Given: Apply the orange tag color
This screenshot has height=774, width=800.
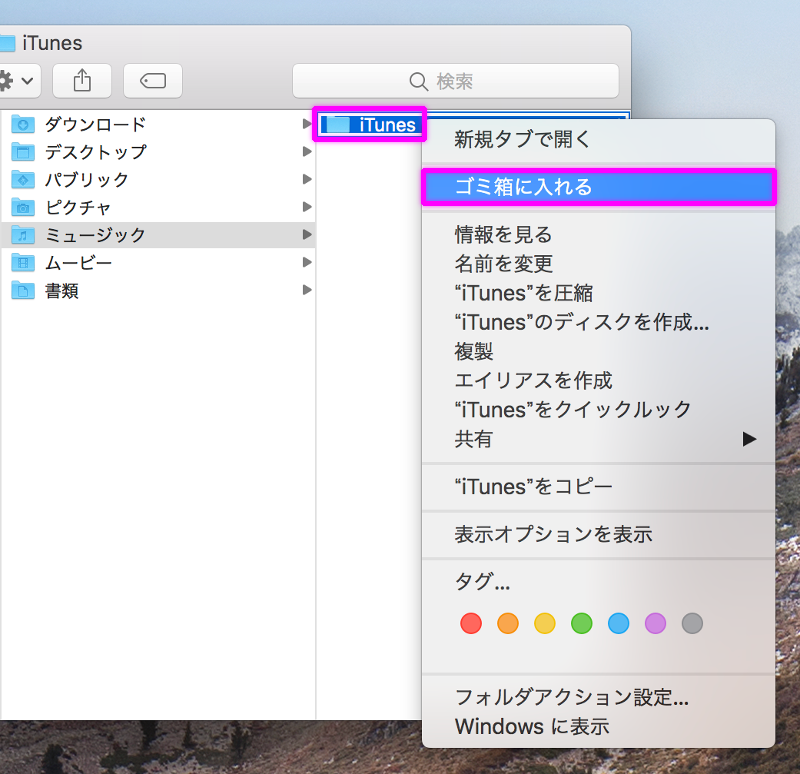Looking at the screenshot, I should point(508,623).
